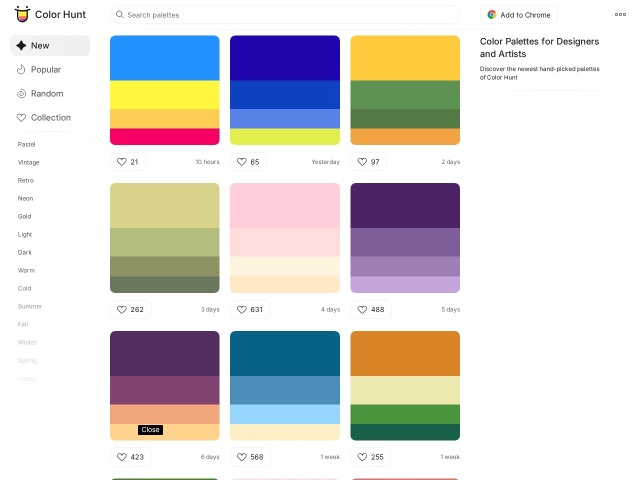Like the palette with 21 likes

[127, 162]
